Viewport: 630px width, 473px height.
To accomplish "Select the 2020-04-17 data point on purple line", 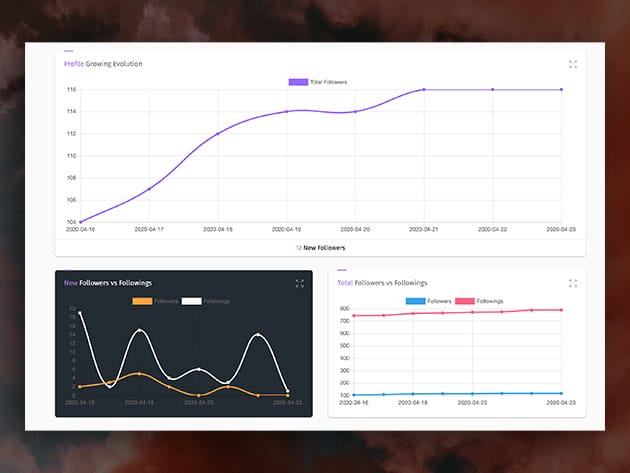I will (x=149, y=189).
